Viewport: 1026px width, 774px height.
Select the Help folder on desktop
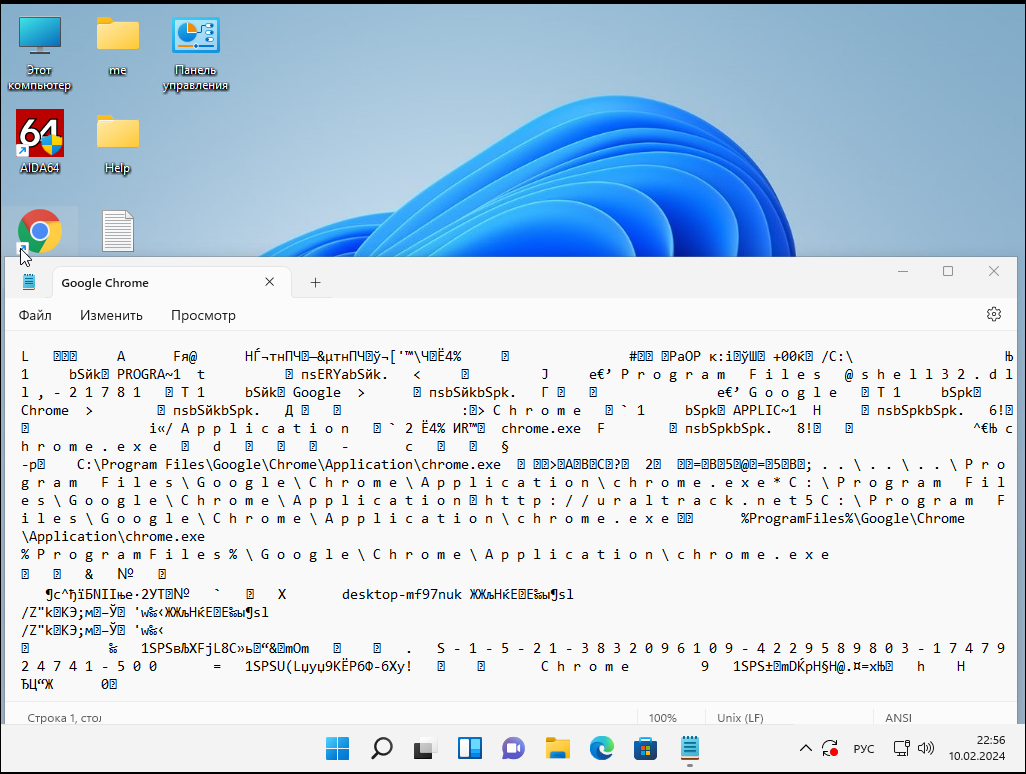pos(118,144)
